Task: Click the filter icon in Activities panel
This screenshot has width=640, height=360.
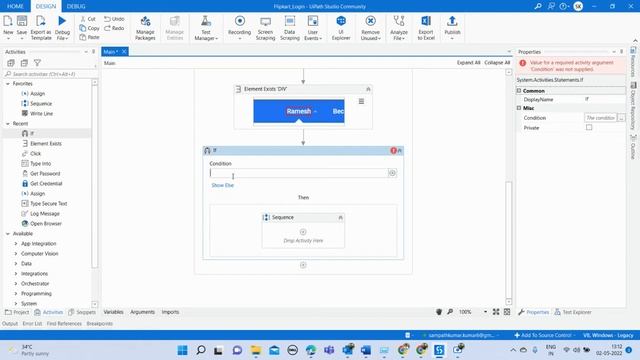Action: pos(38,63)
